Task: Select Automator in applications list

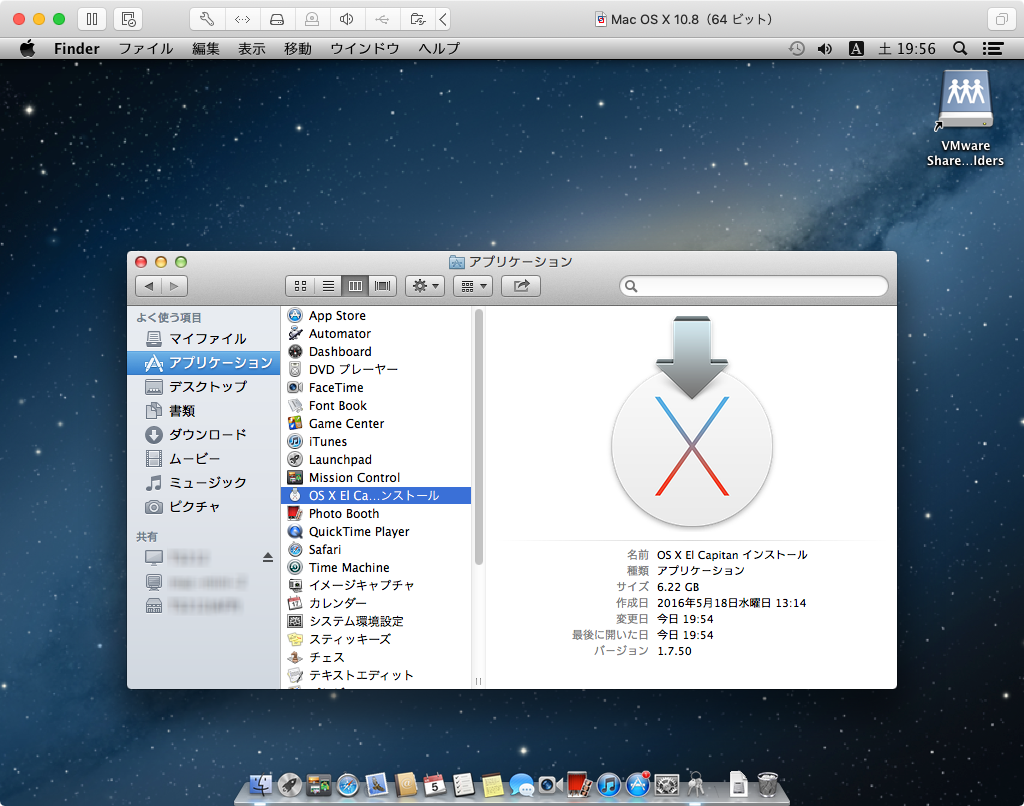Action: click(x=376, y=334)
